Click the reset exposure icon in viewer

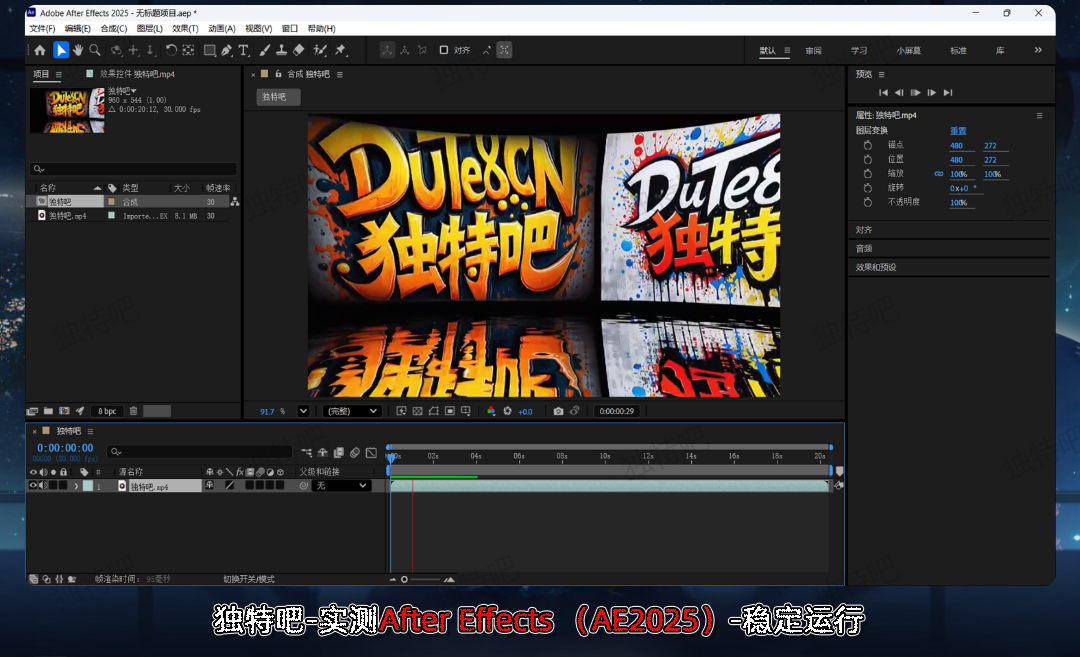point(508,411)
